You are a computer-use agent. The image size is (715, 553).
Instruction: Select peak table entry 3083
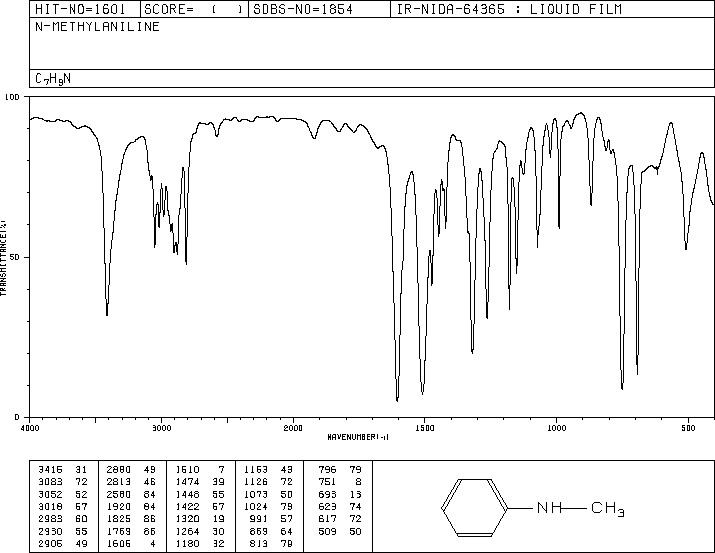click(51, 482)
